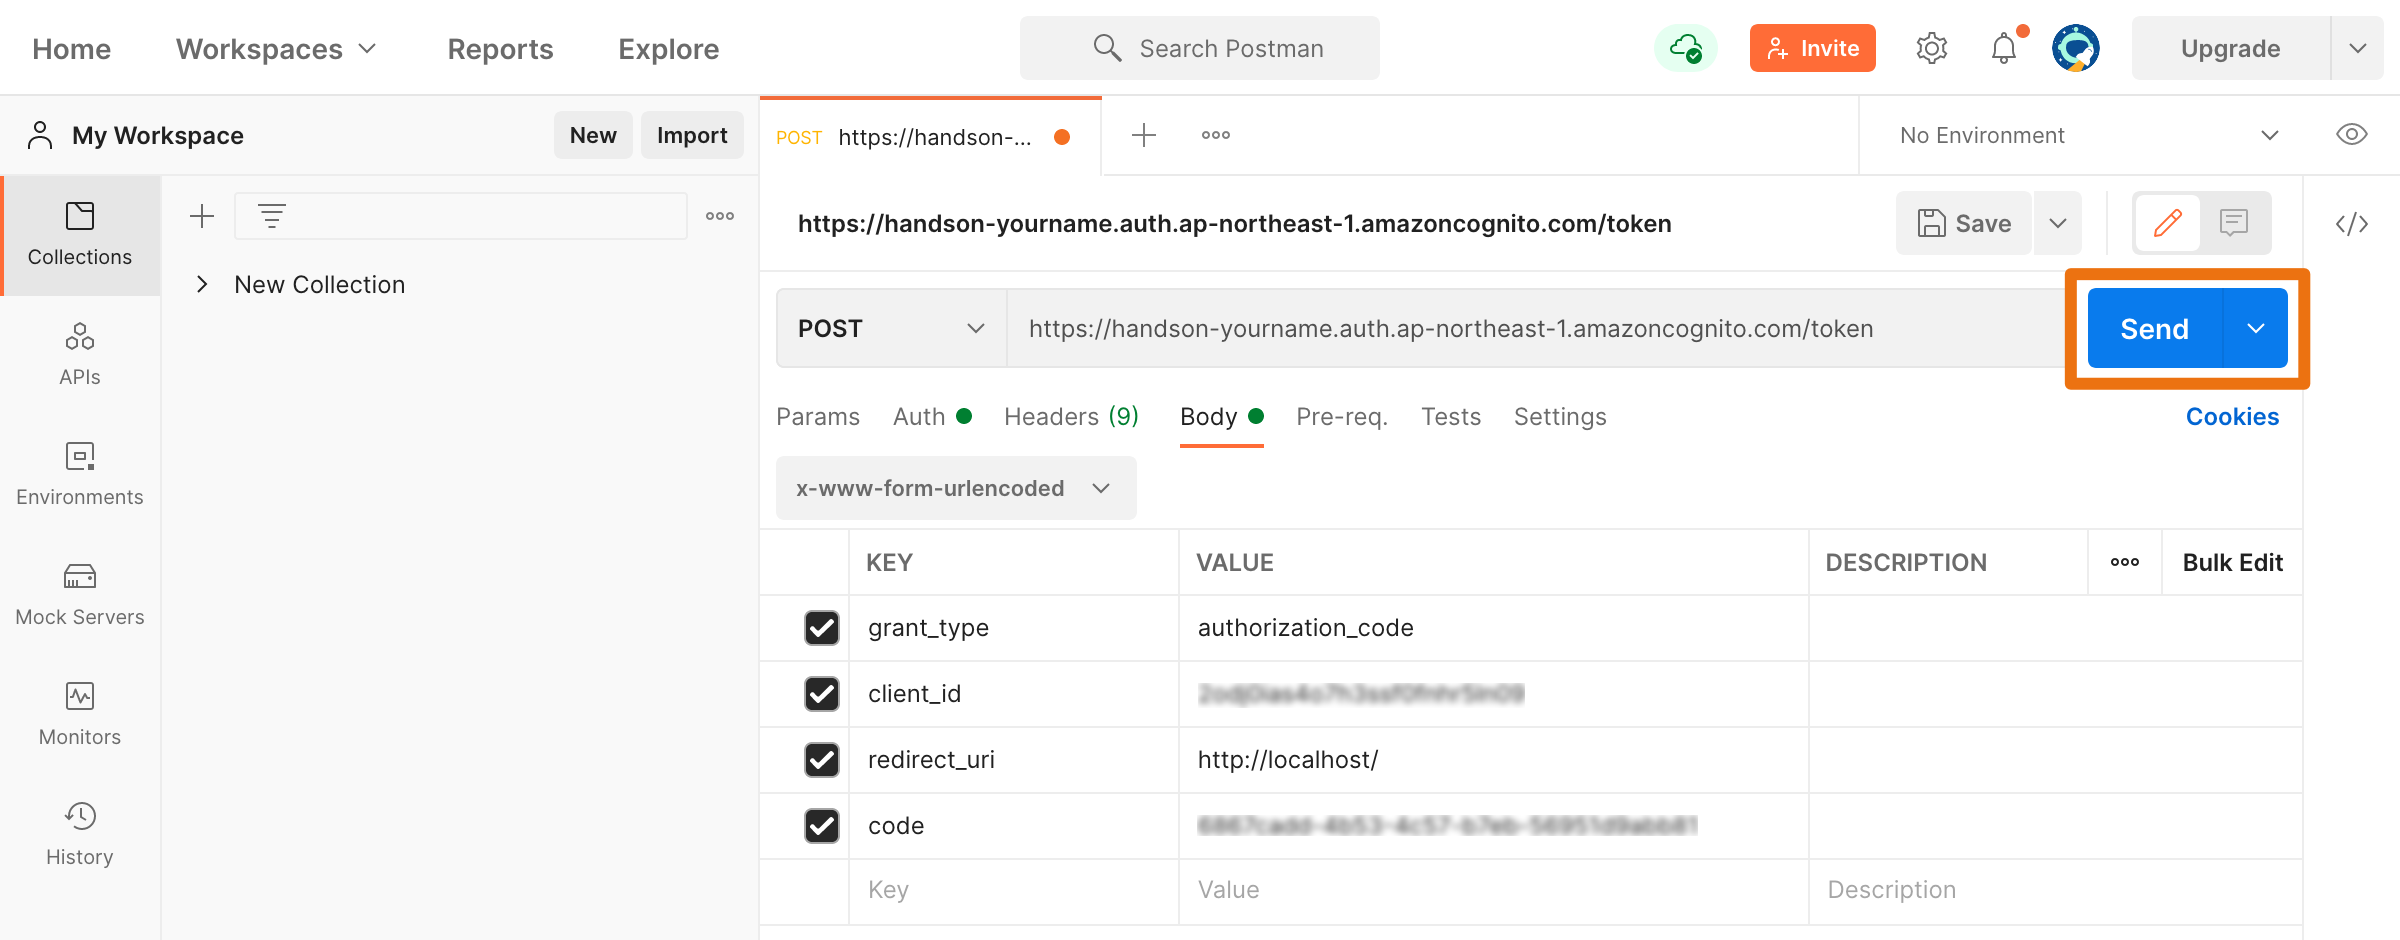Click the http://localhost/ value cell

(1494, 760)
